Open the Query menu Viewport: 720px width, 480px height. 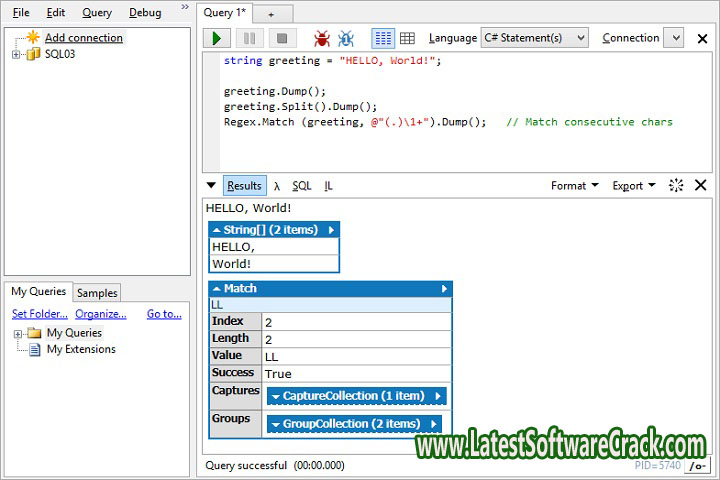click(97, 12)
